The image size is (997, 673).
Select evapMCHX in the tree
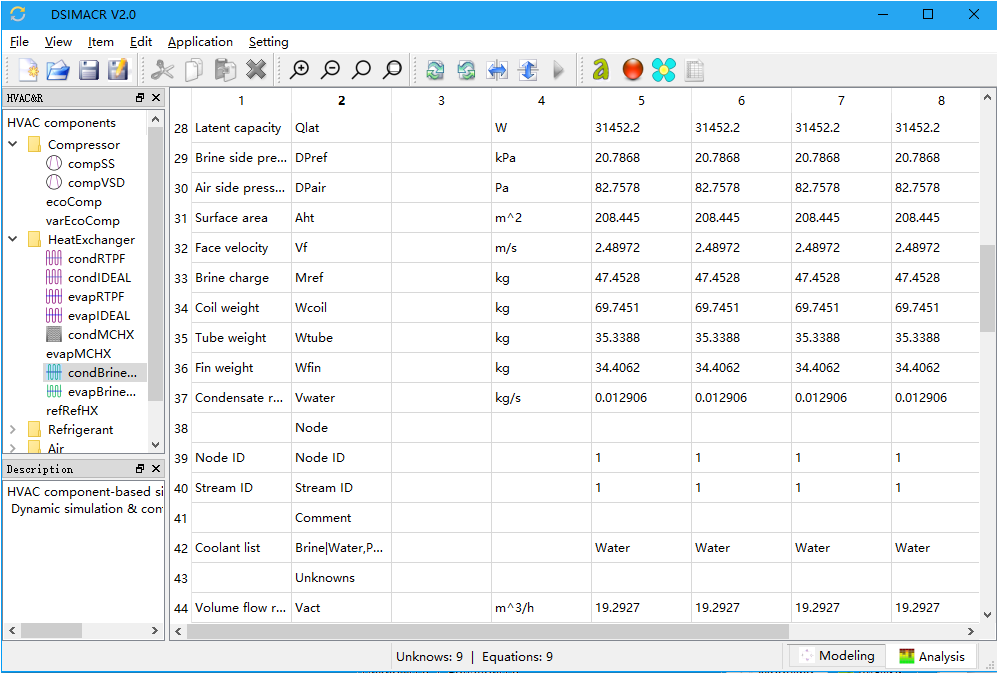coord(78,354)
